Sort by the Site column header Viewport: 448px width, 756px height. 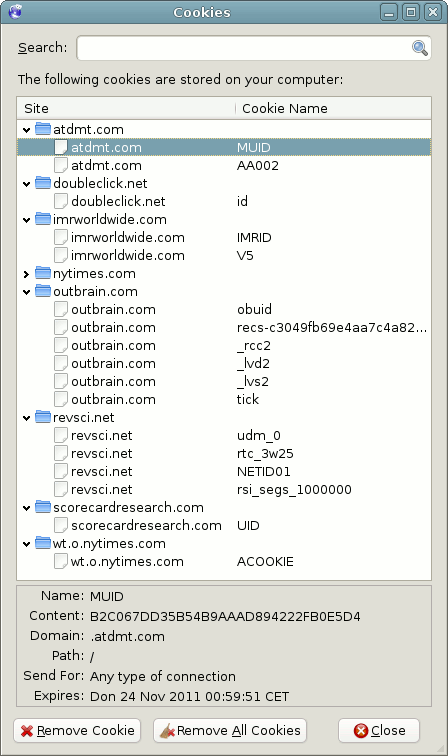coord(126,108)
